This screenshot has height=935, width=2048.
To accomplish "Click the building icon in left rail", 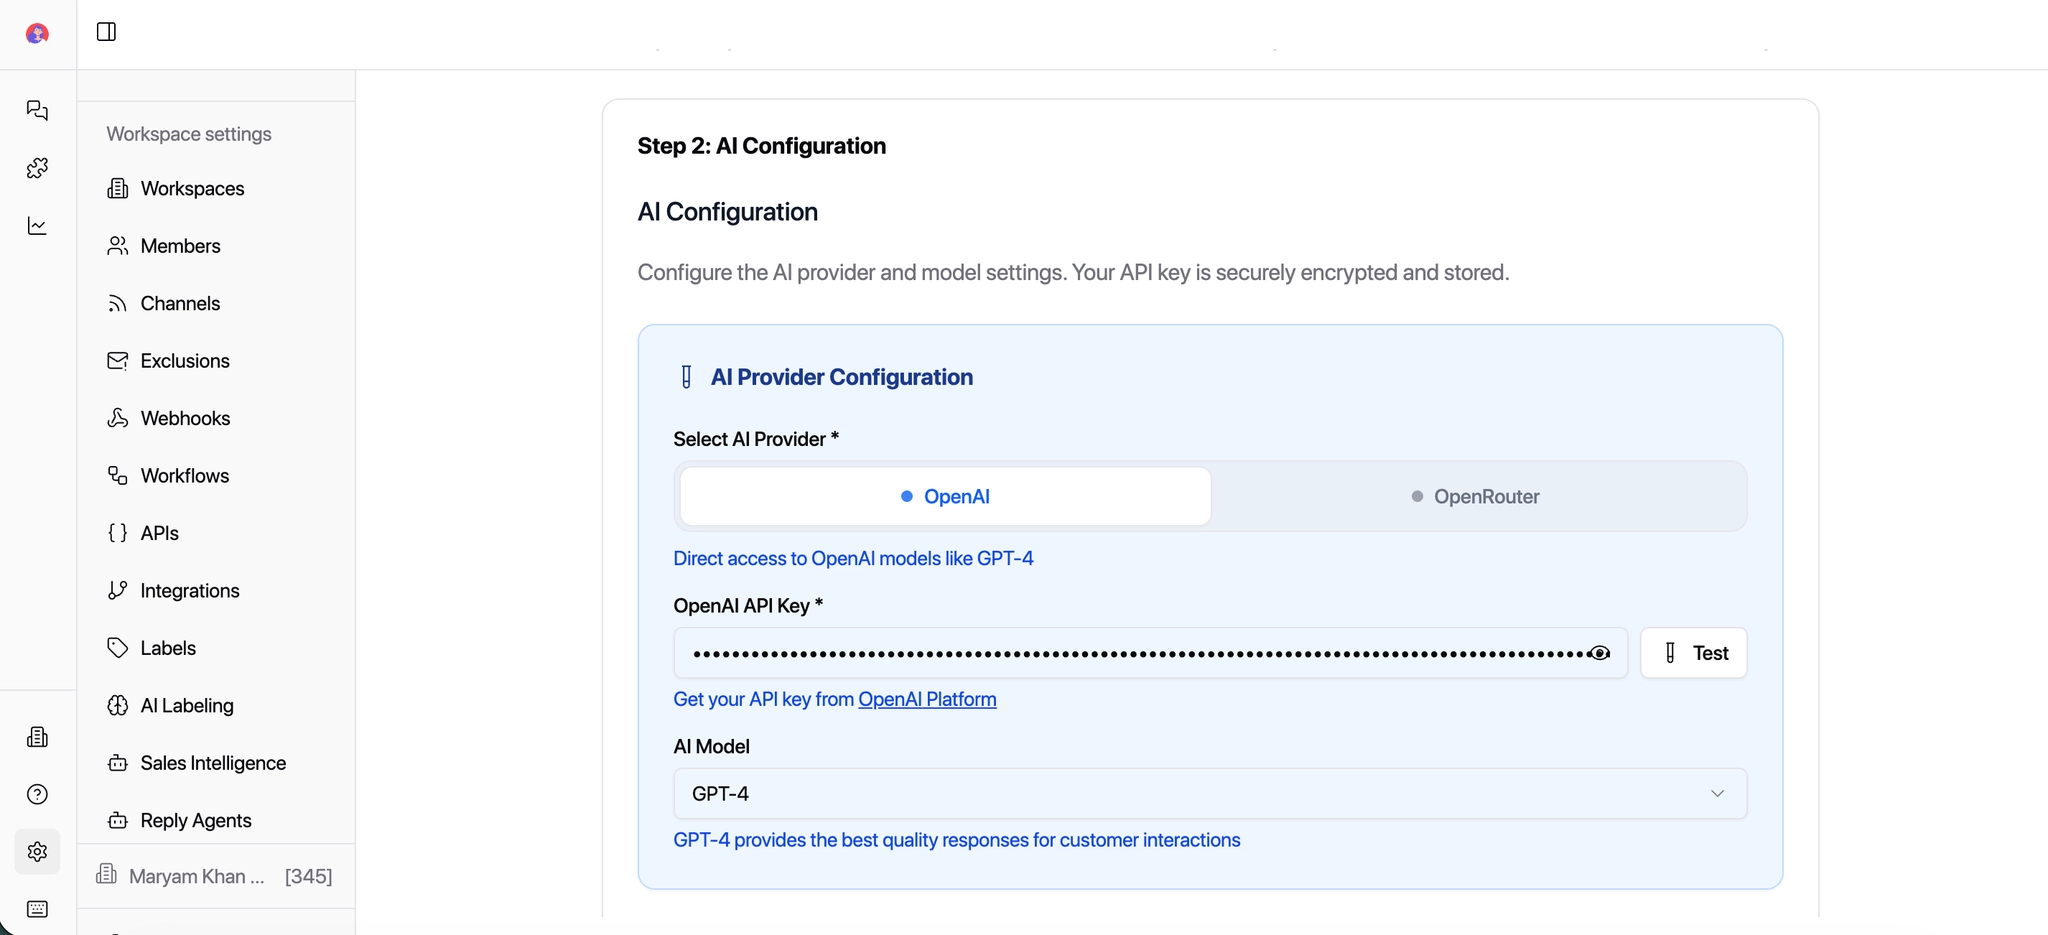I will click(37, 737).
